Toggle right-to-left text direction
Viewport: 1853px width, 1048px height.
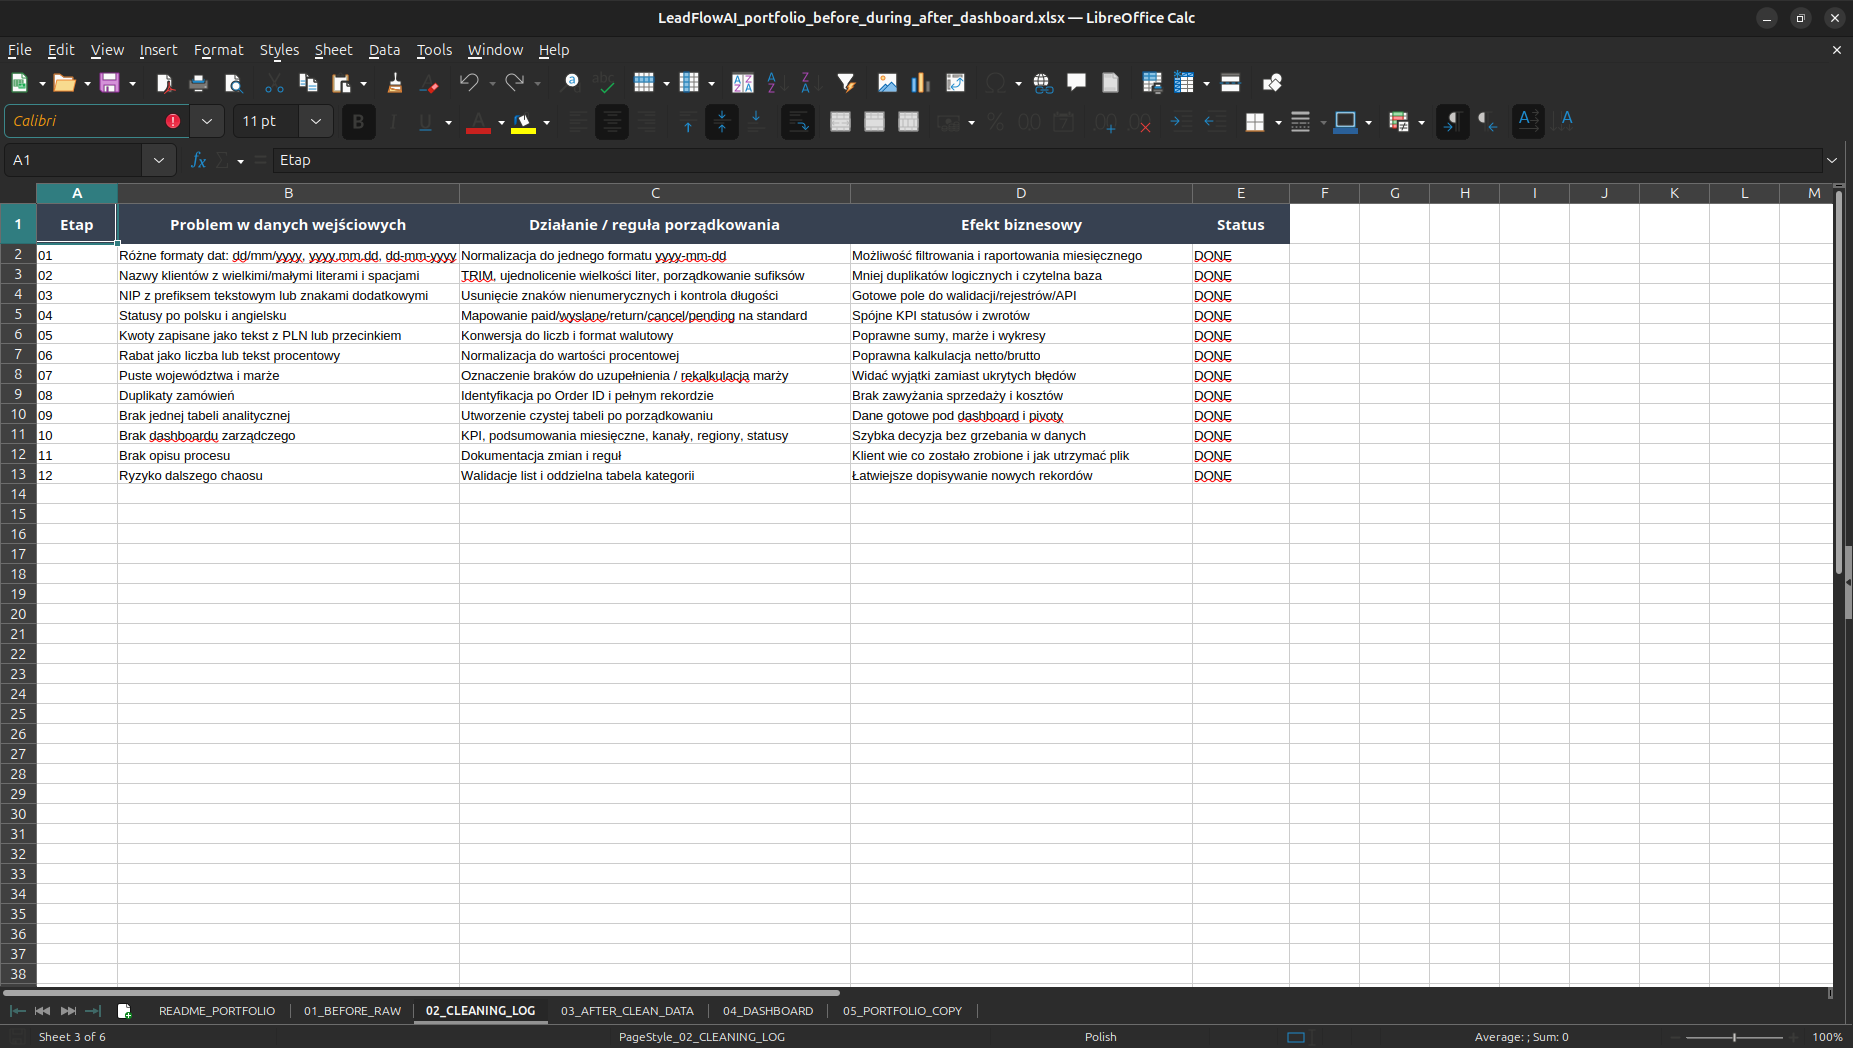[1487, 122]
